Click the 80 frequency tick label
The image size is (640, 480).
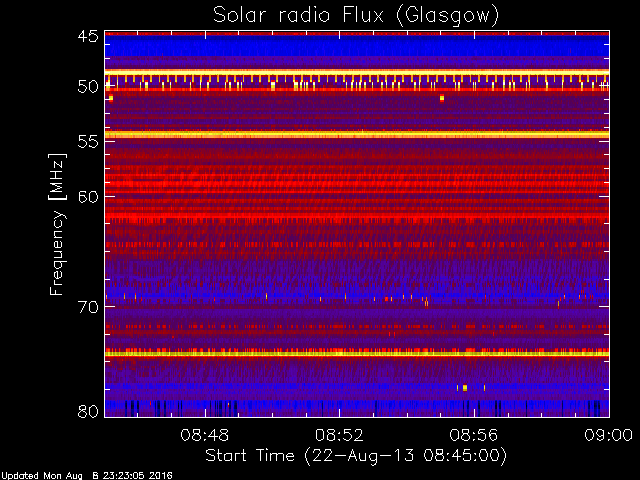point(88,411)
